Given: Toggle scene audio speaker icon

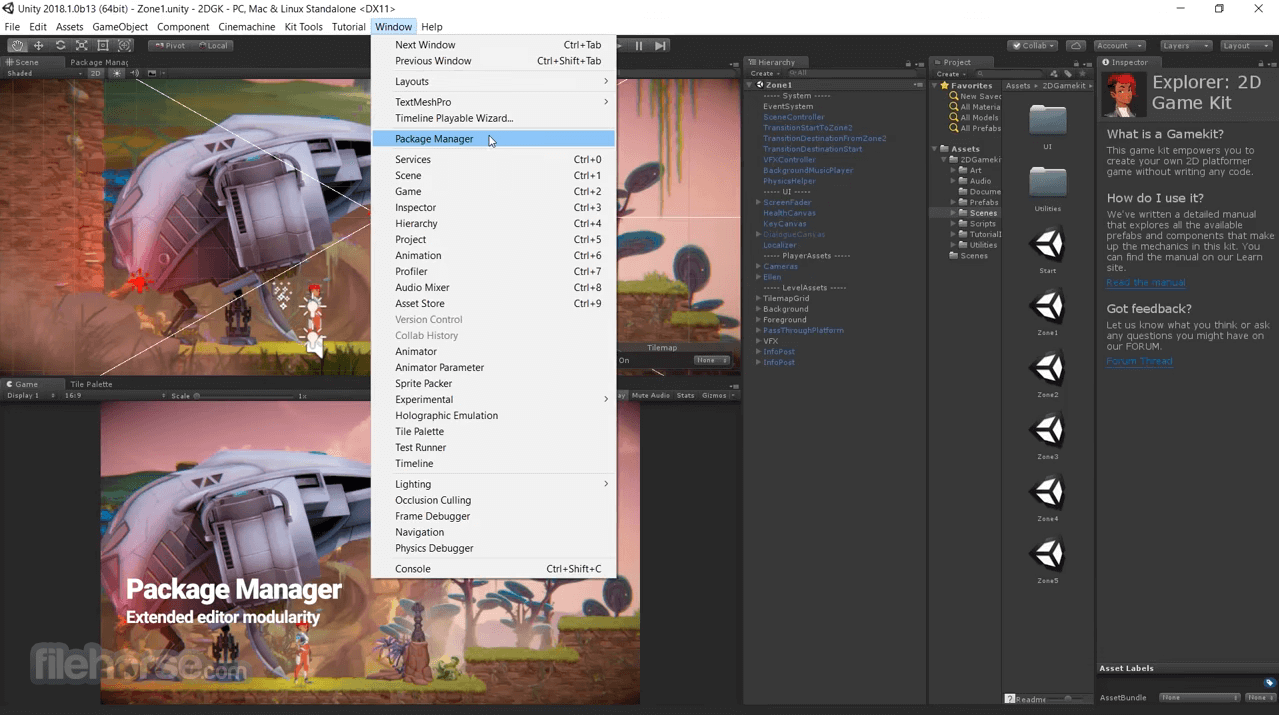Looking at the screenshot, I should pyautogui.click(x=135, y=73).
